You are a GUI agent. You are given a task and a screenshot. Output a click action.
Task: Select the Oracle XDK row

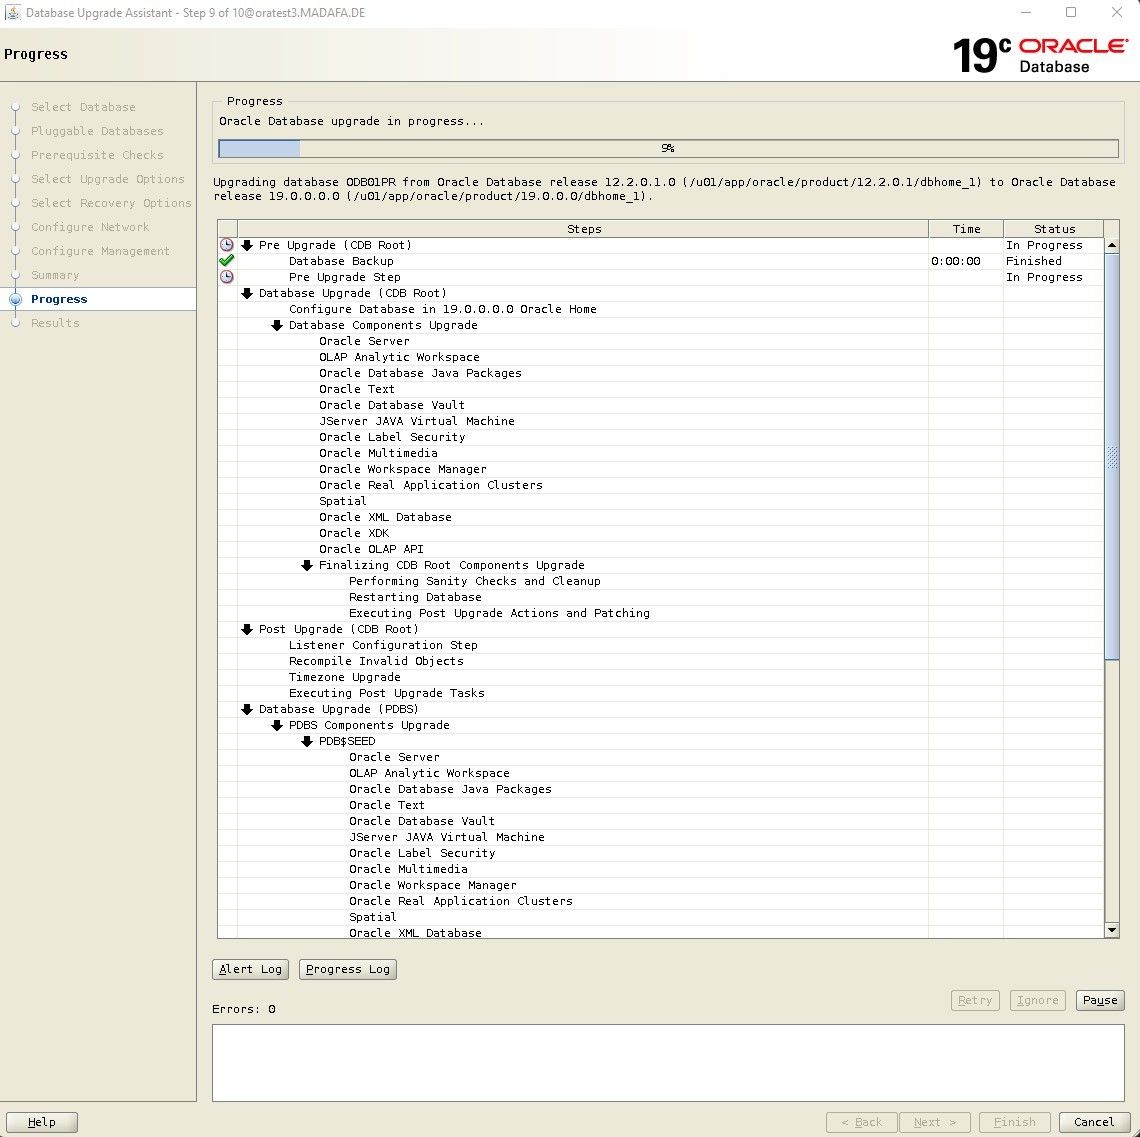(x=660, y=533)
